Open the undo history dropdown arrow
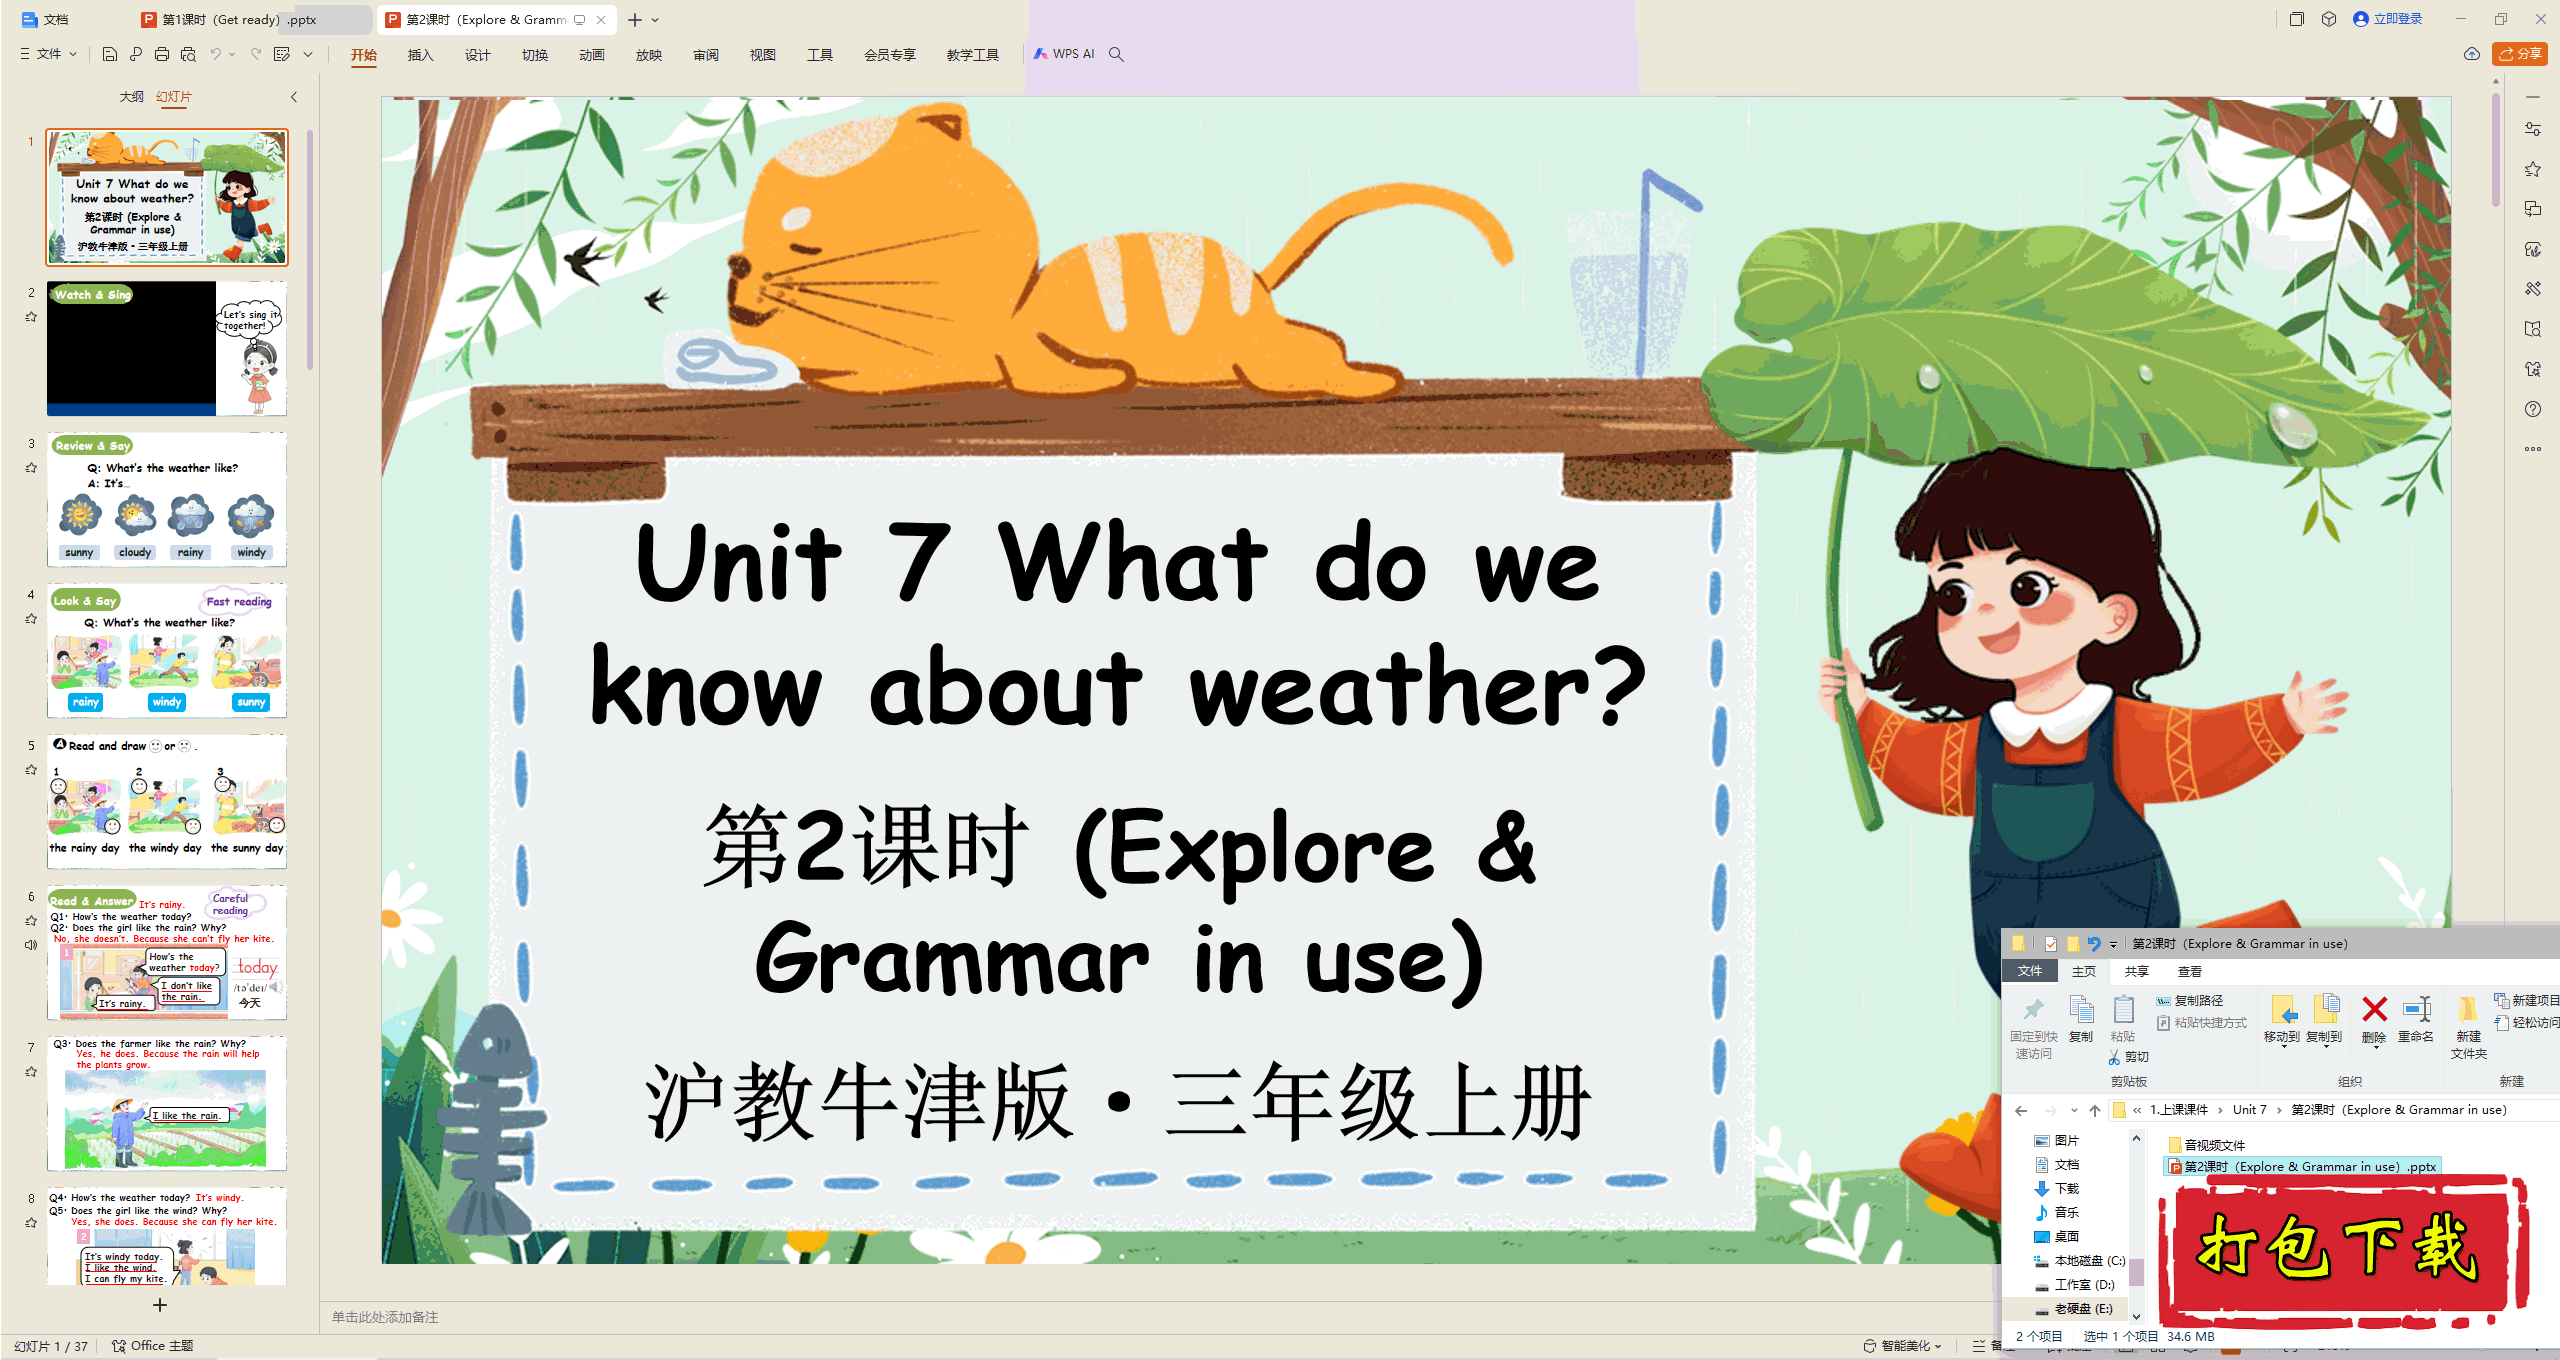 pos(232,54)
